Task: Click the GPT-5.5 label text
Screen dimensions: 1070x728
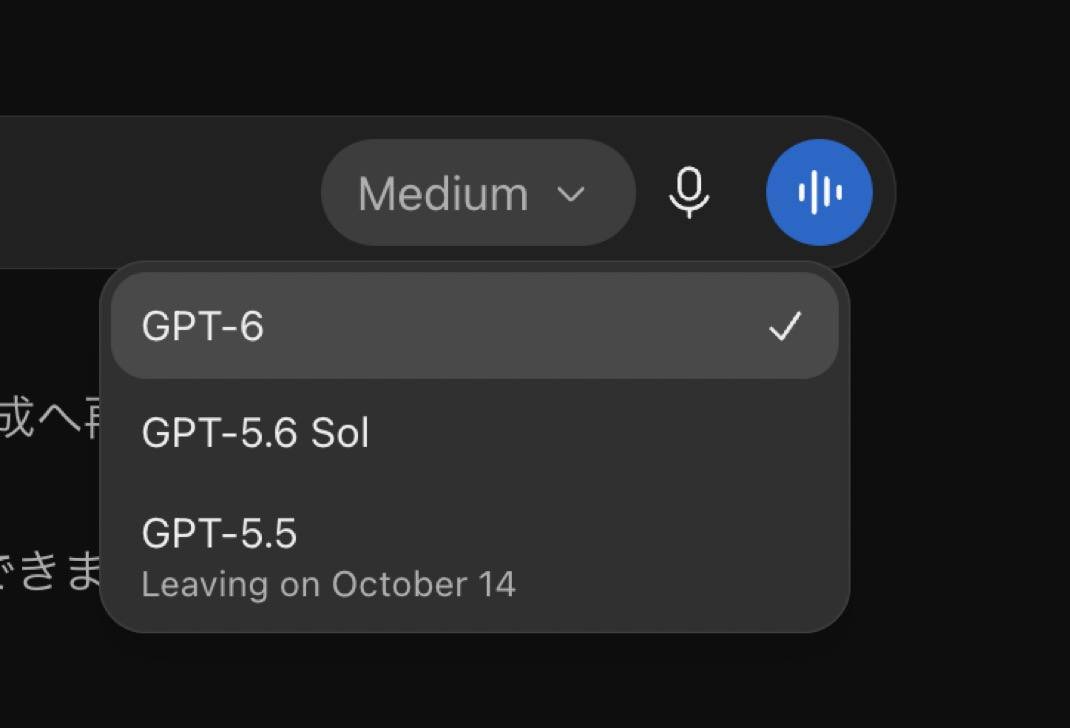Action: pos(219,533)
